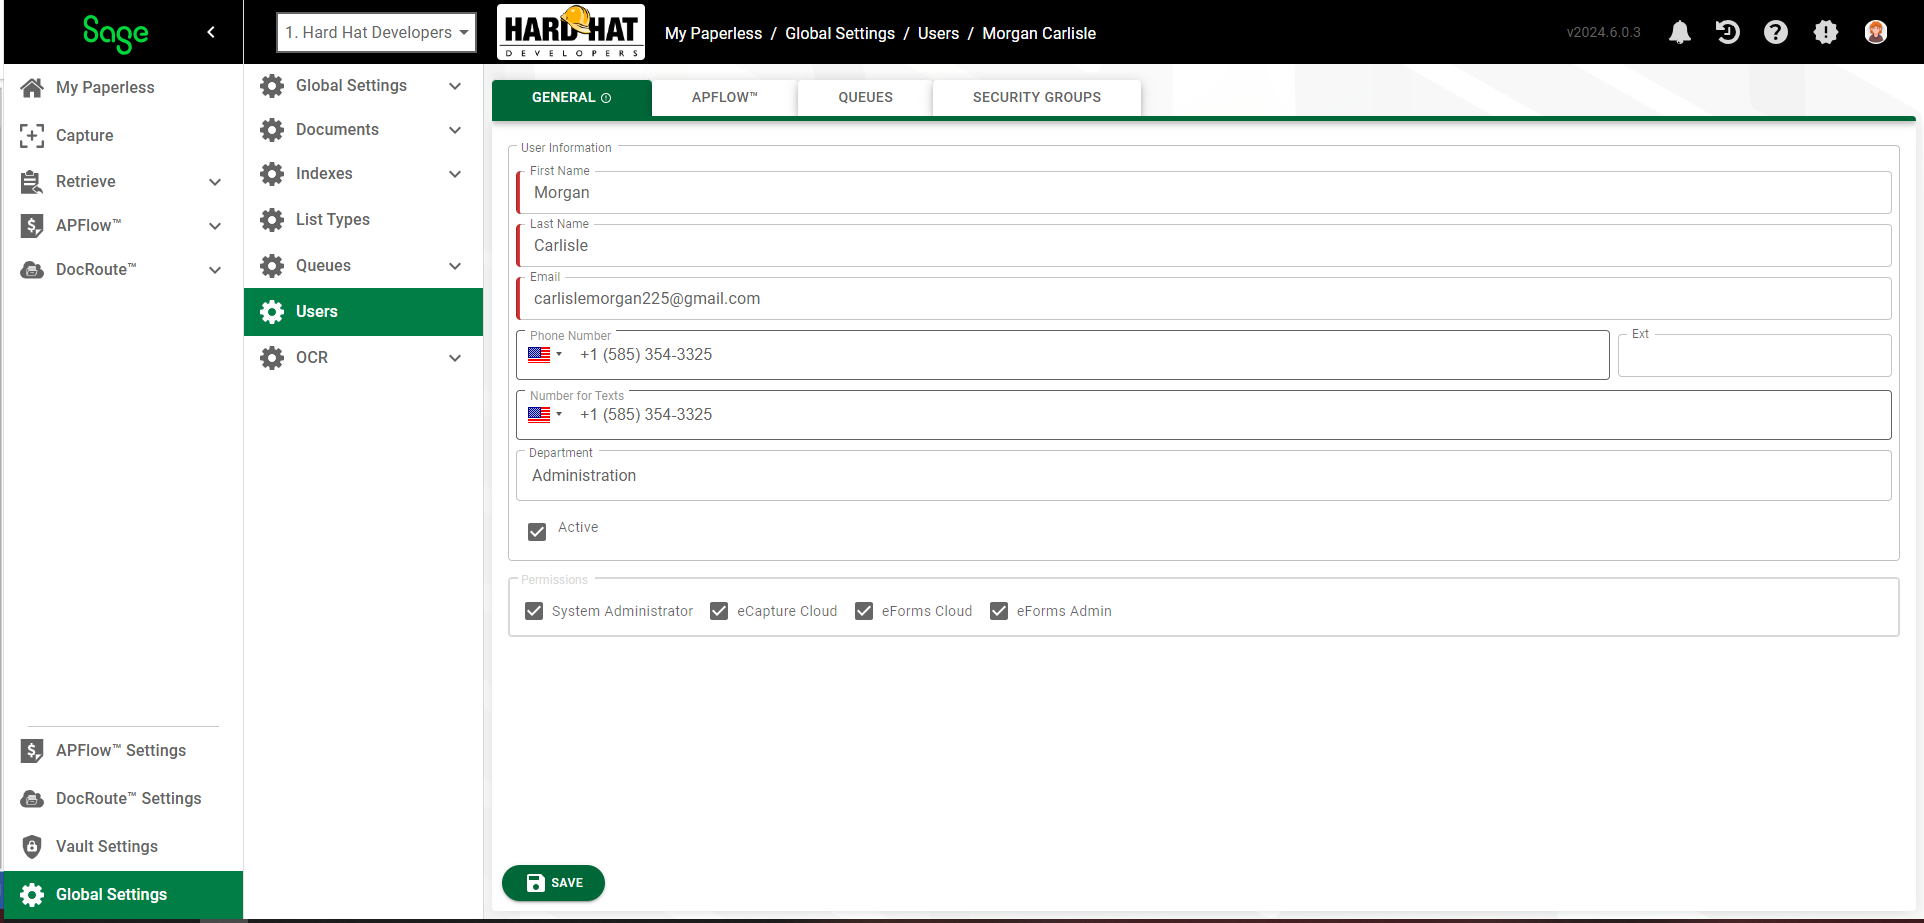The width and height of the screenshot is (1924, 923).
Task: Click the First Name field
Action: [x=1204, y=192]
